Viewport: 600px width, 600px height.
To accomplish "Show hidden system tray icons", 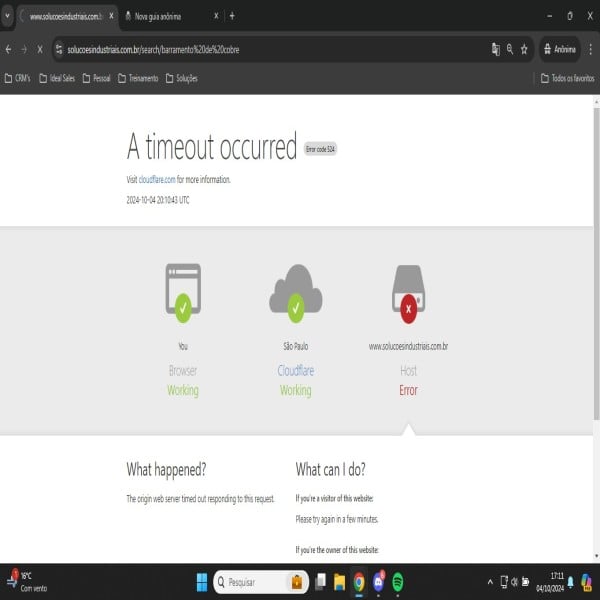I will [x=490, y=582].
